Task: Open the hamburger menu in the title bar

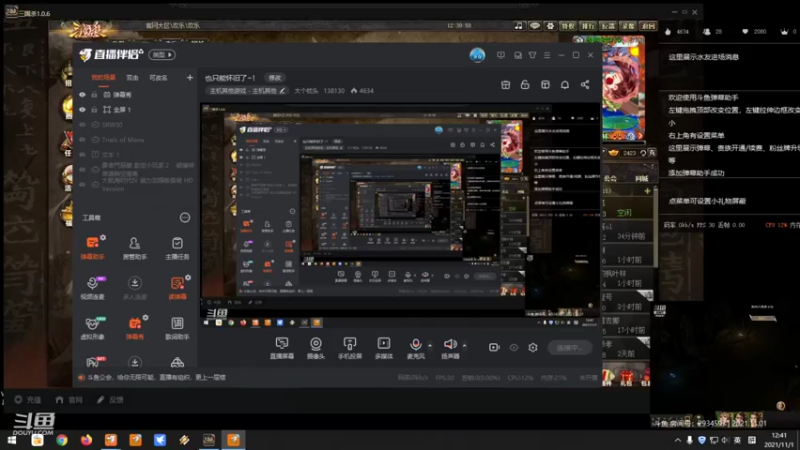Action: tap(547, 55)
